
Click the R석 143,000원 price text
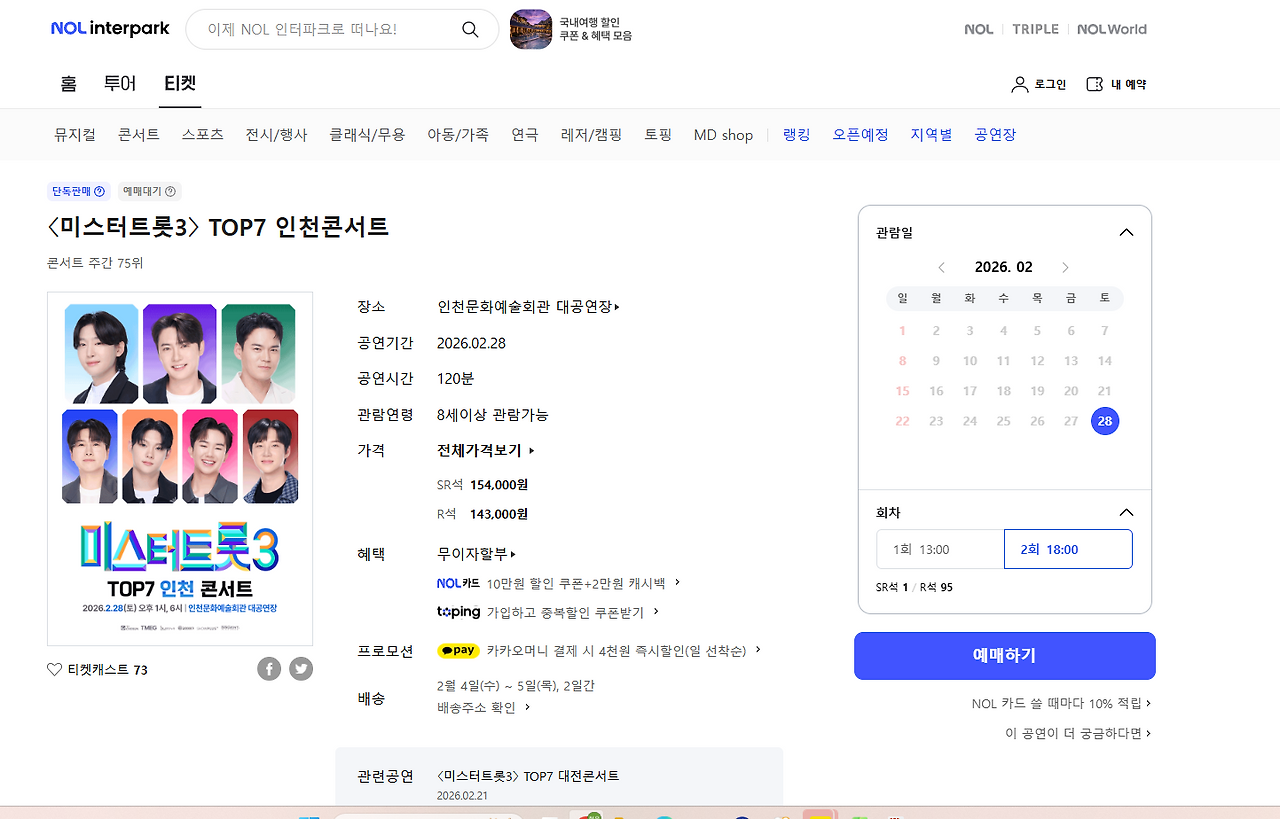point(482,514)
